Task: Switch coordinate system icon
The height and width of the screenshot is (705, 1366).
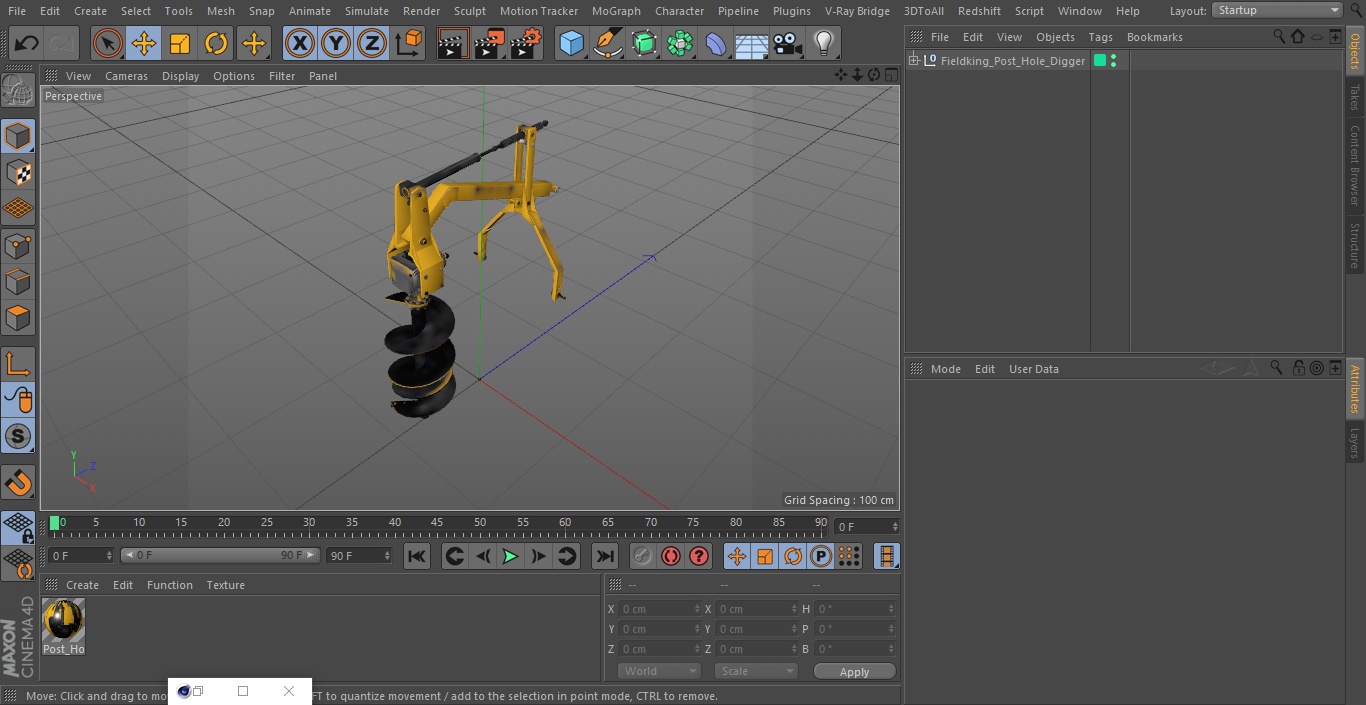Action: pyautogui.click(x=409, y=43)
